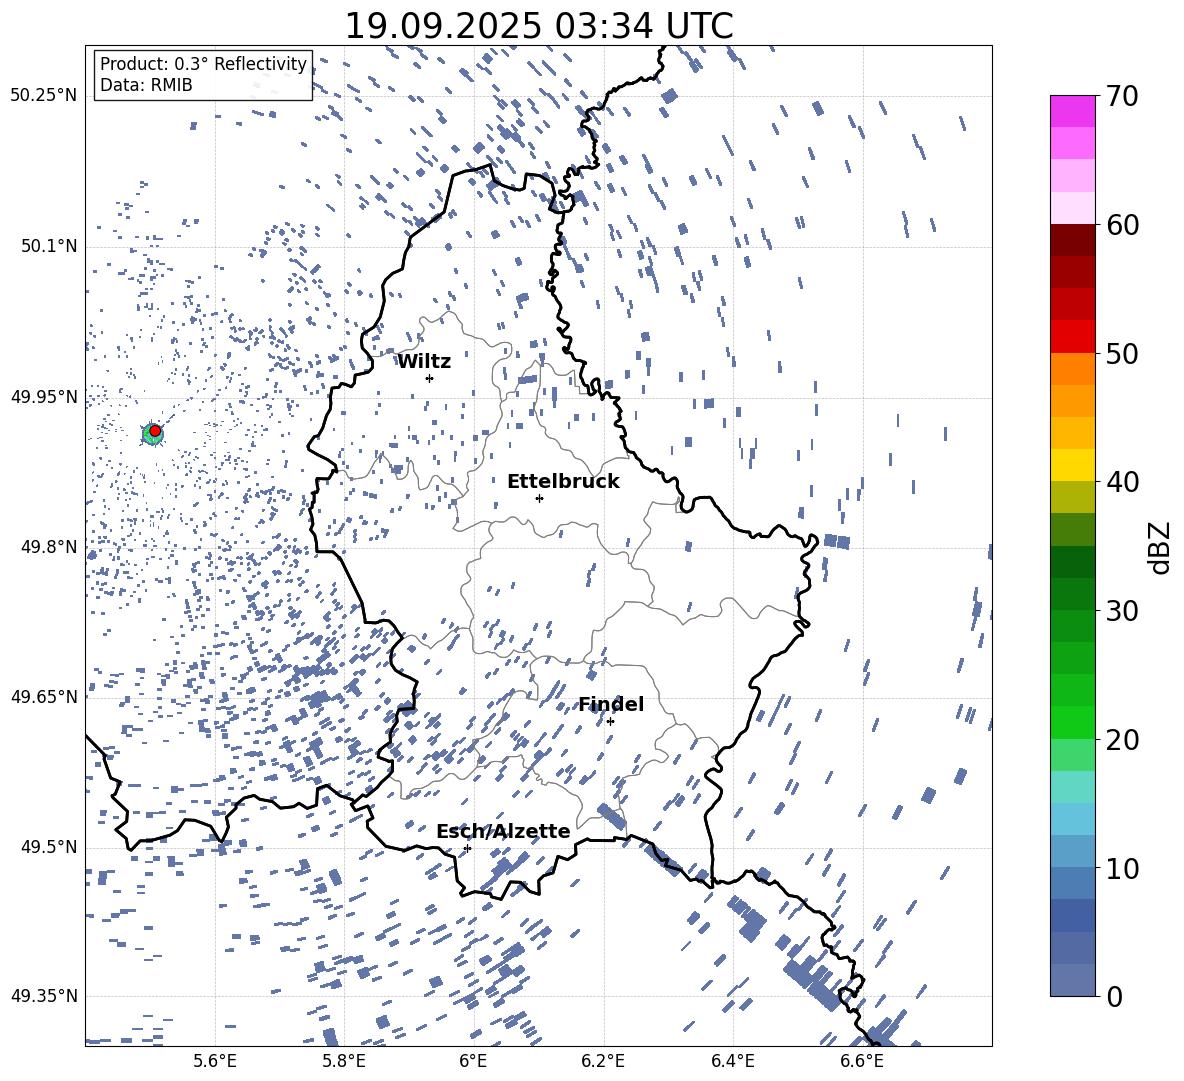Image resolution: width=1184 pixels, height=1081 pixels.
Task: Click the Data: RMIB text
Action: 146,85
